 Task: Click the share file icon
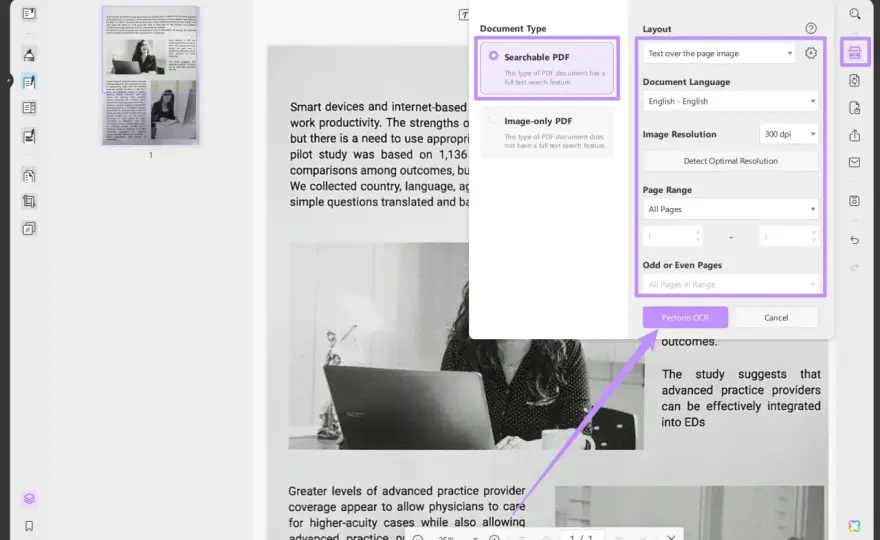(854, 135)
